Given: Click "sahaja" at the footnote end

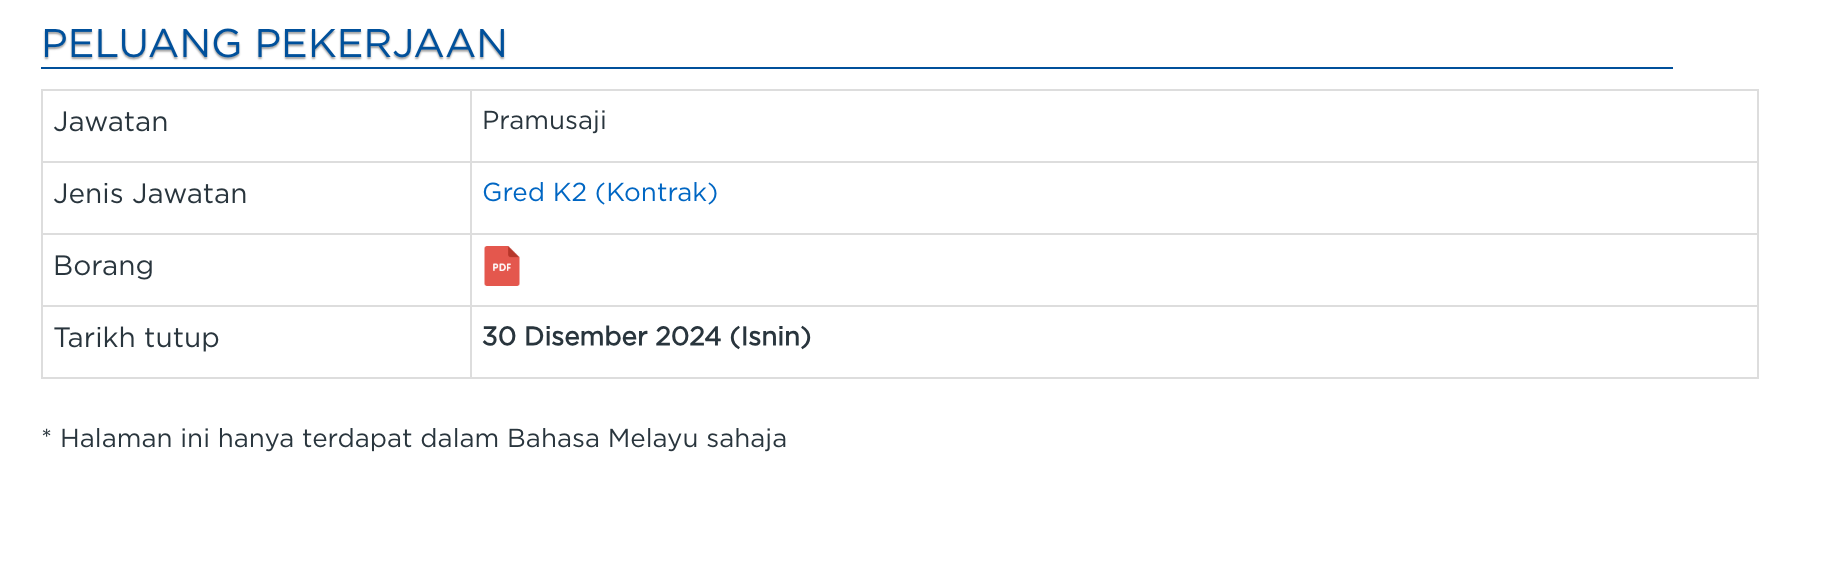Looking at the screenshot, I should pyautogui.click(x=746, y=439).
